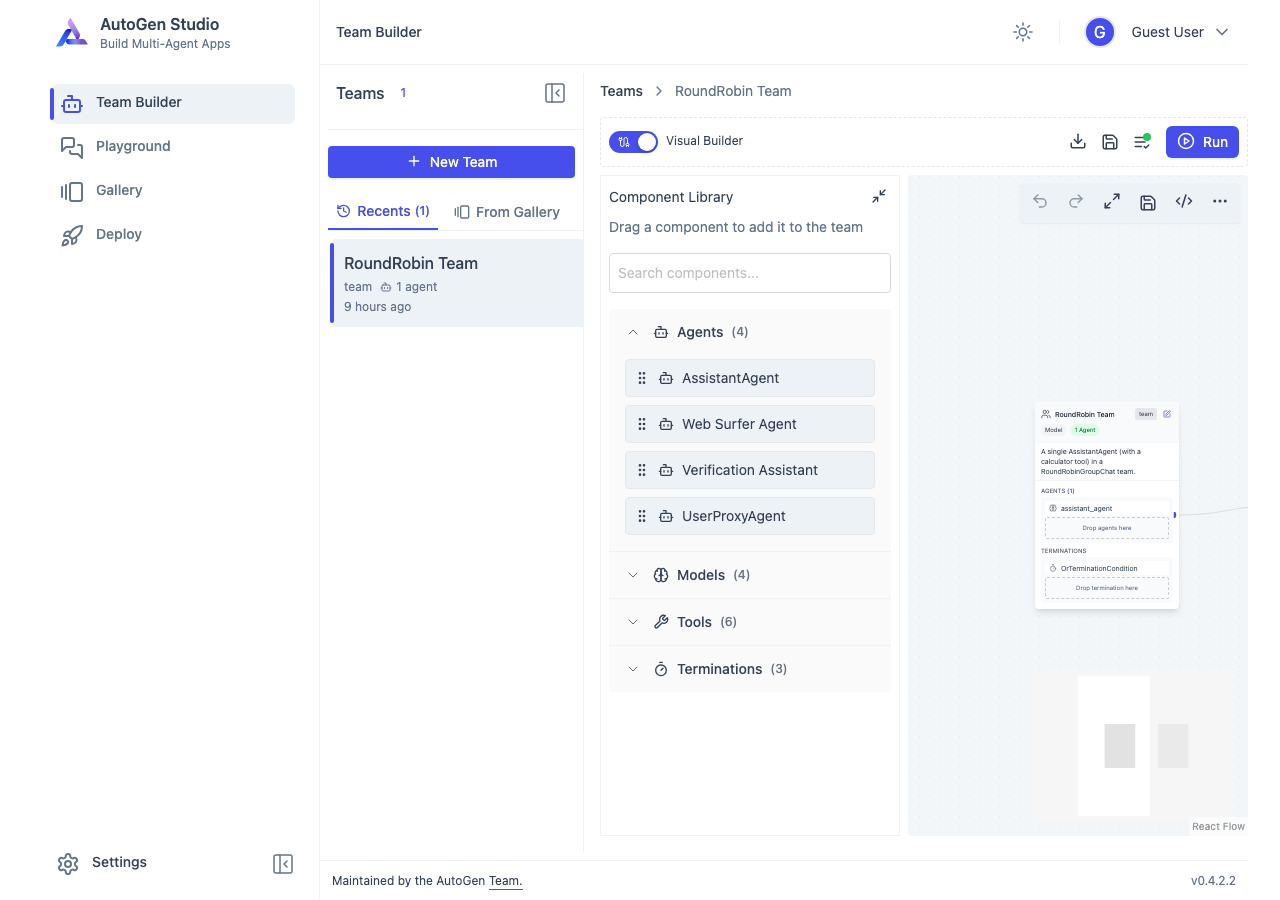Undo the last canvas change

point(1040,201)
